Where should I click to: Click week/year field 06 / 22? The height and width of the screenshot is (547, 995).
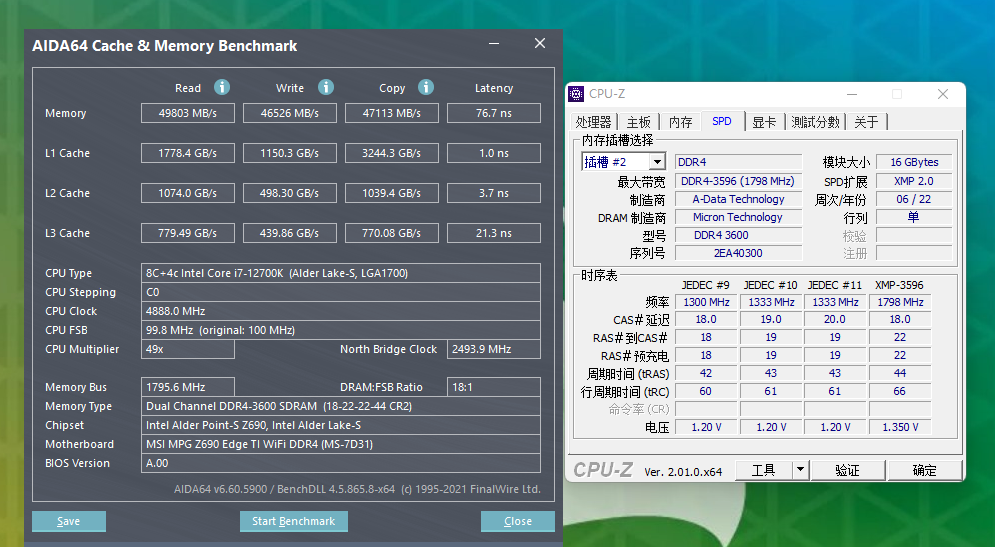(914, 199)
